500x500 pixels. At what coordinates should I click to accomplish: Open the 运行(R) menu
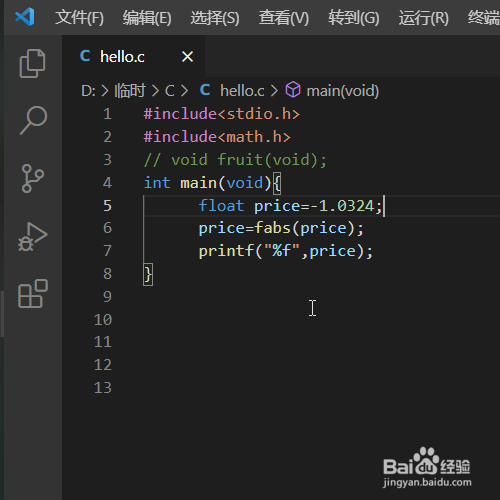click(x=424, y=17)
